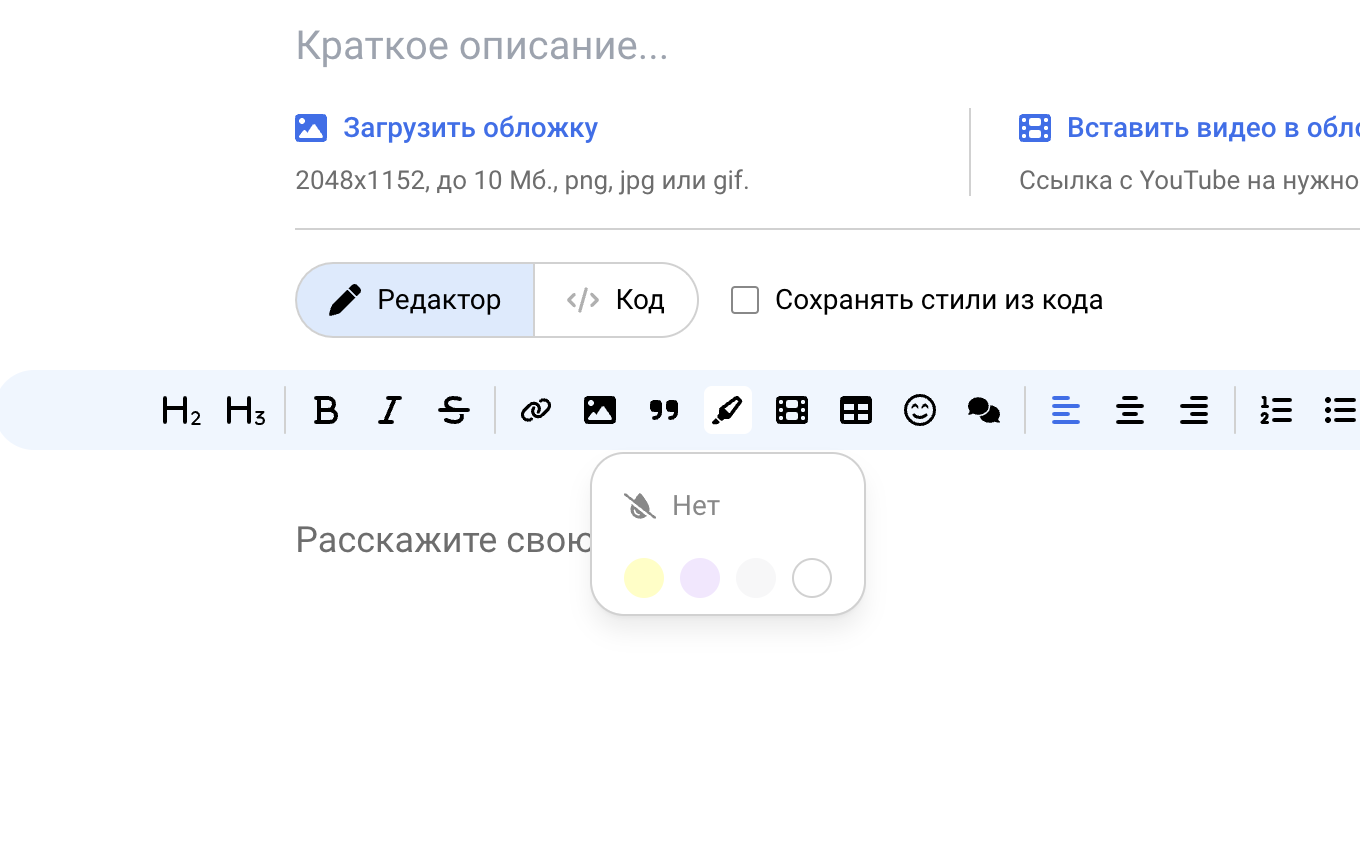Enable Сохранять стили из кода checkbox

745,300
